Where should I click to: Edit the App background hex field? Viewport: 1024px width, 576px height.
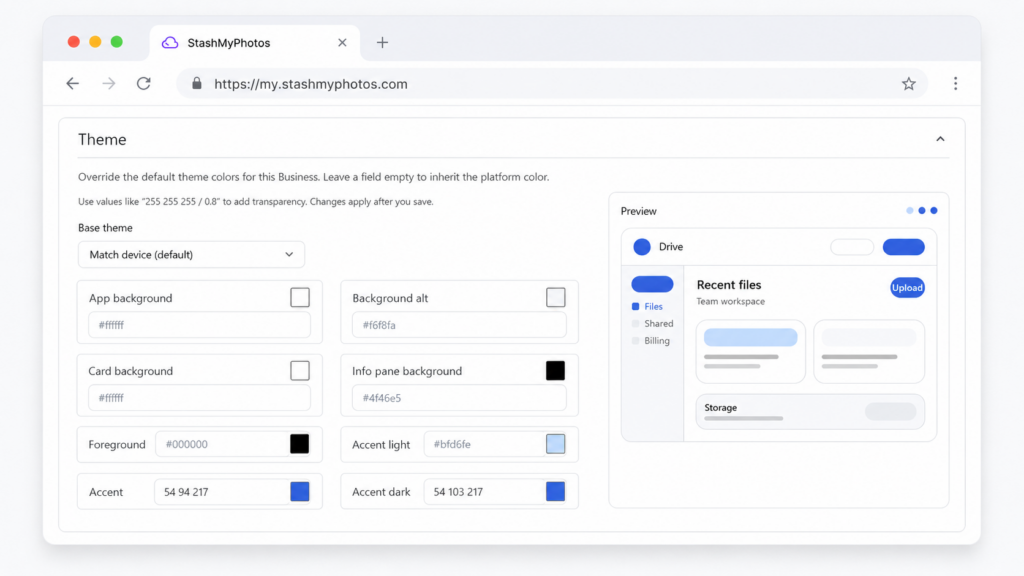point(199,325)
